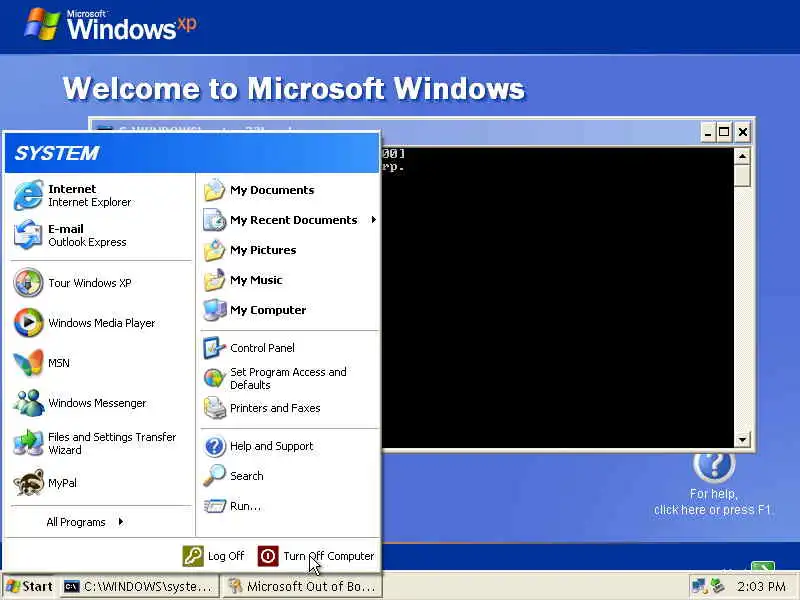Select the My Documents menu entry
Image resolution: width=800 pixels, height=600 pixels.
[x=289, y=190]
